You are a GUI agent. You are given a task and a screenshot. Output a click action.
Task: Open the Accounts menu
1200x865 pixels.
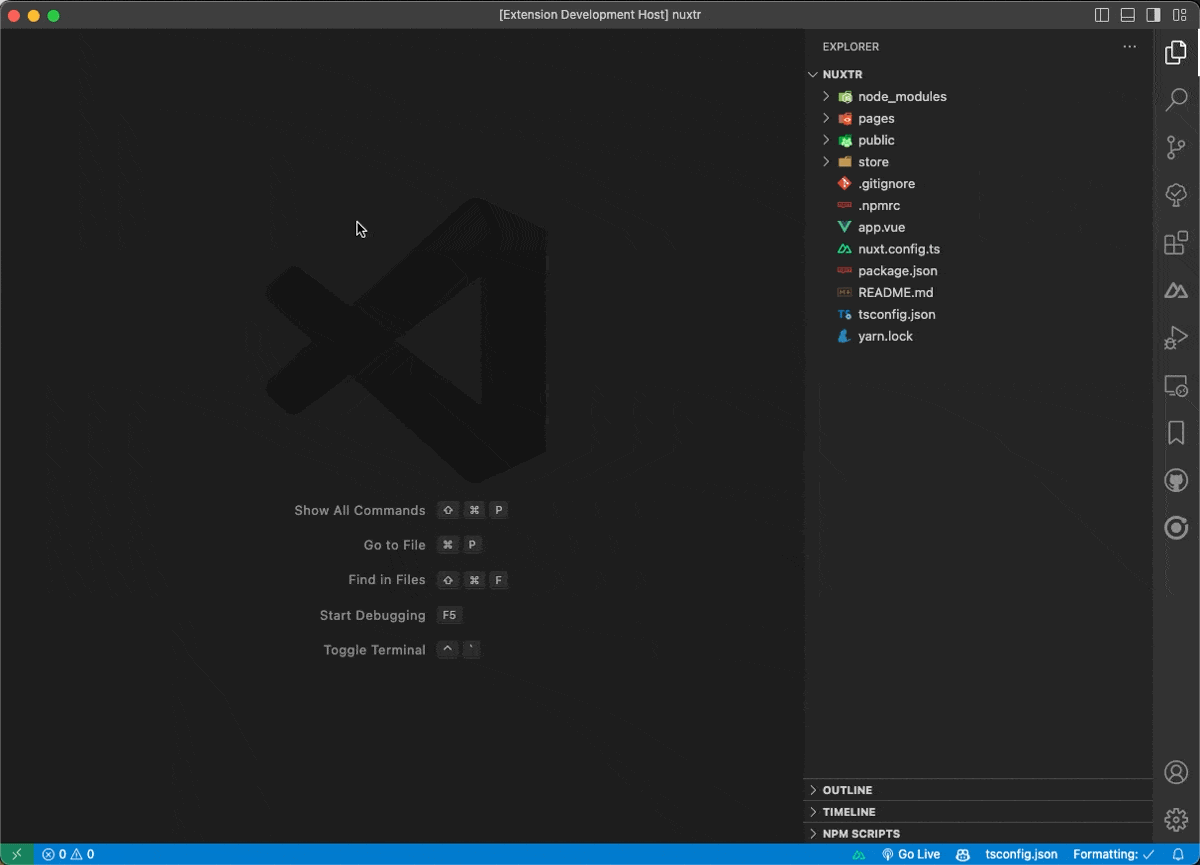(x=1176, y=772)
